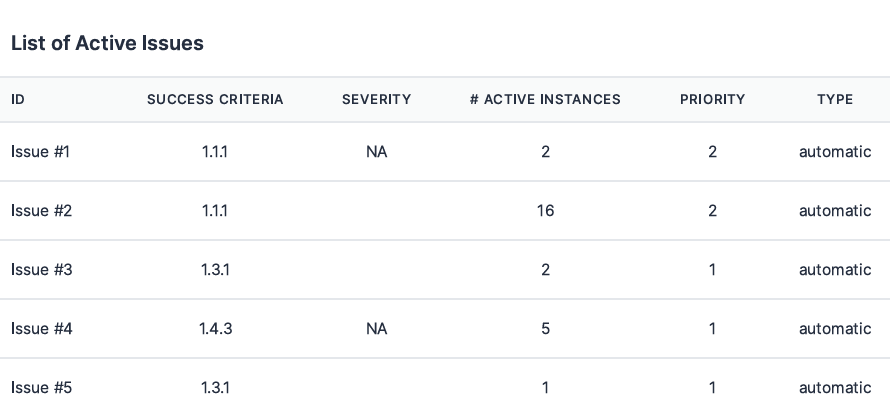Click the ID column header
Screen dimensions: 890x412
click(x=18, y=99)
